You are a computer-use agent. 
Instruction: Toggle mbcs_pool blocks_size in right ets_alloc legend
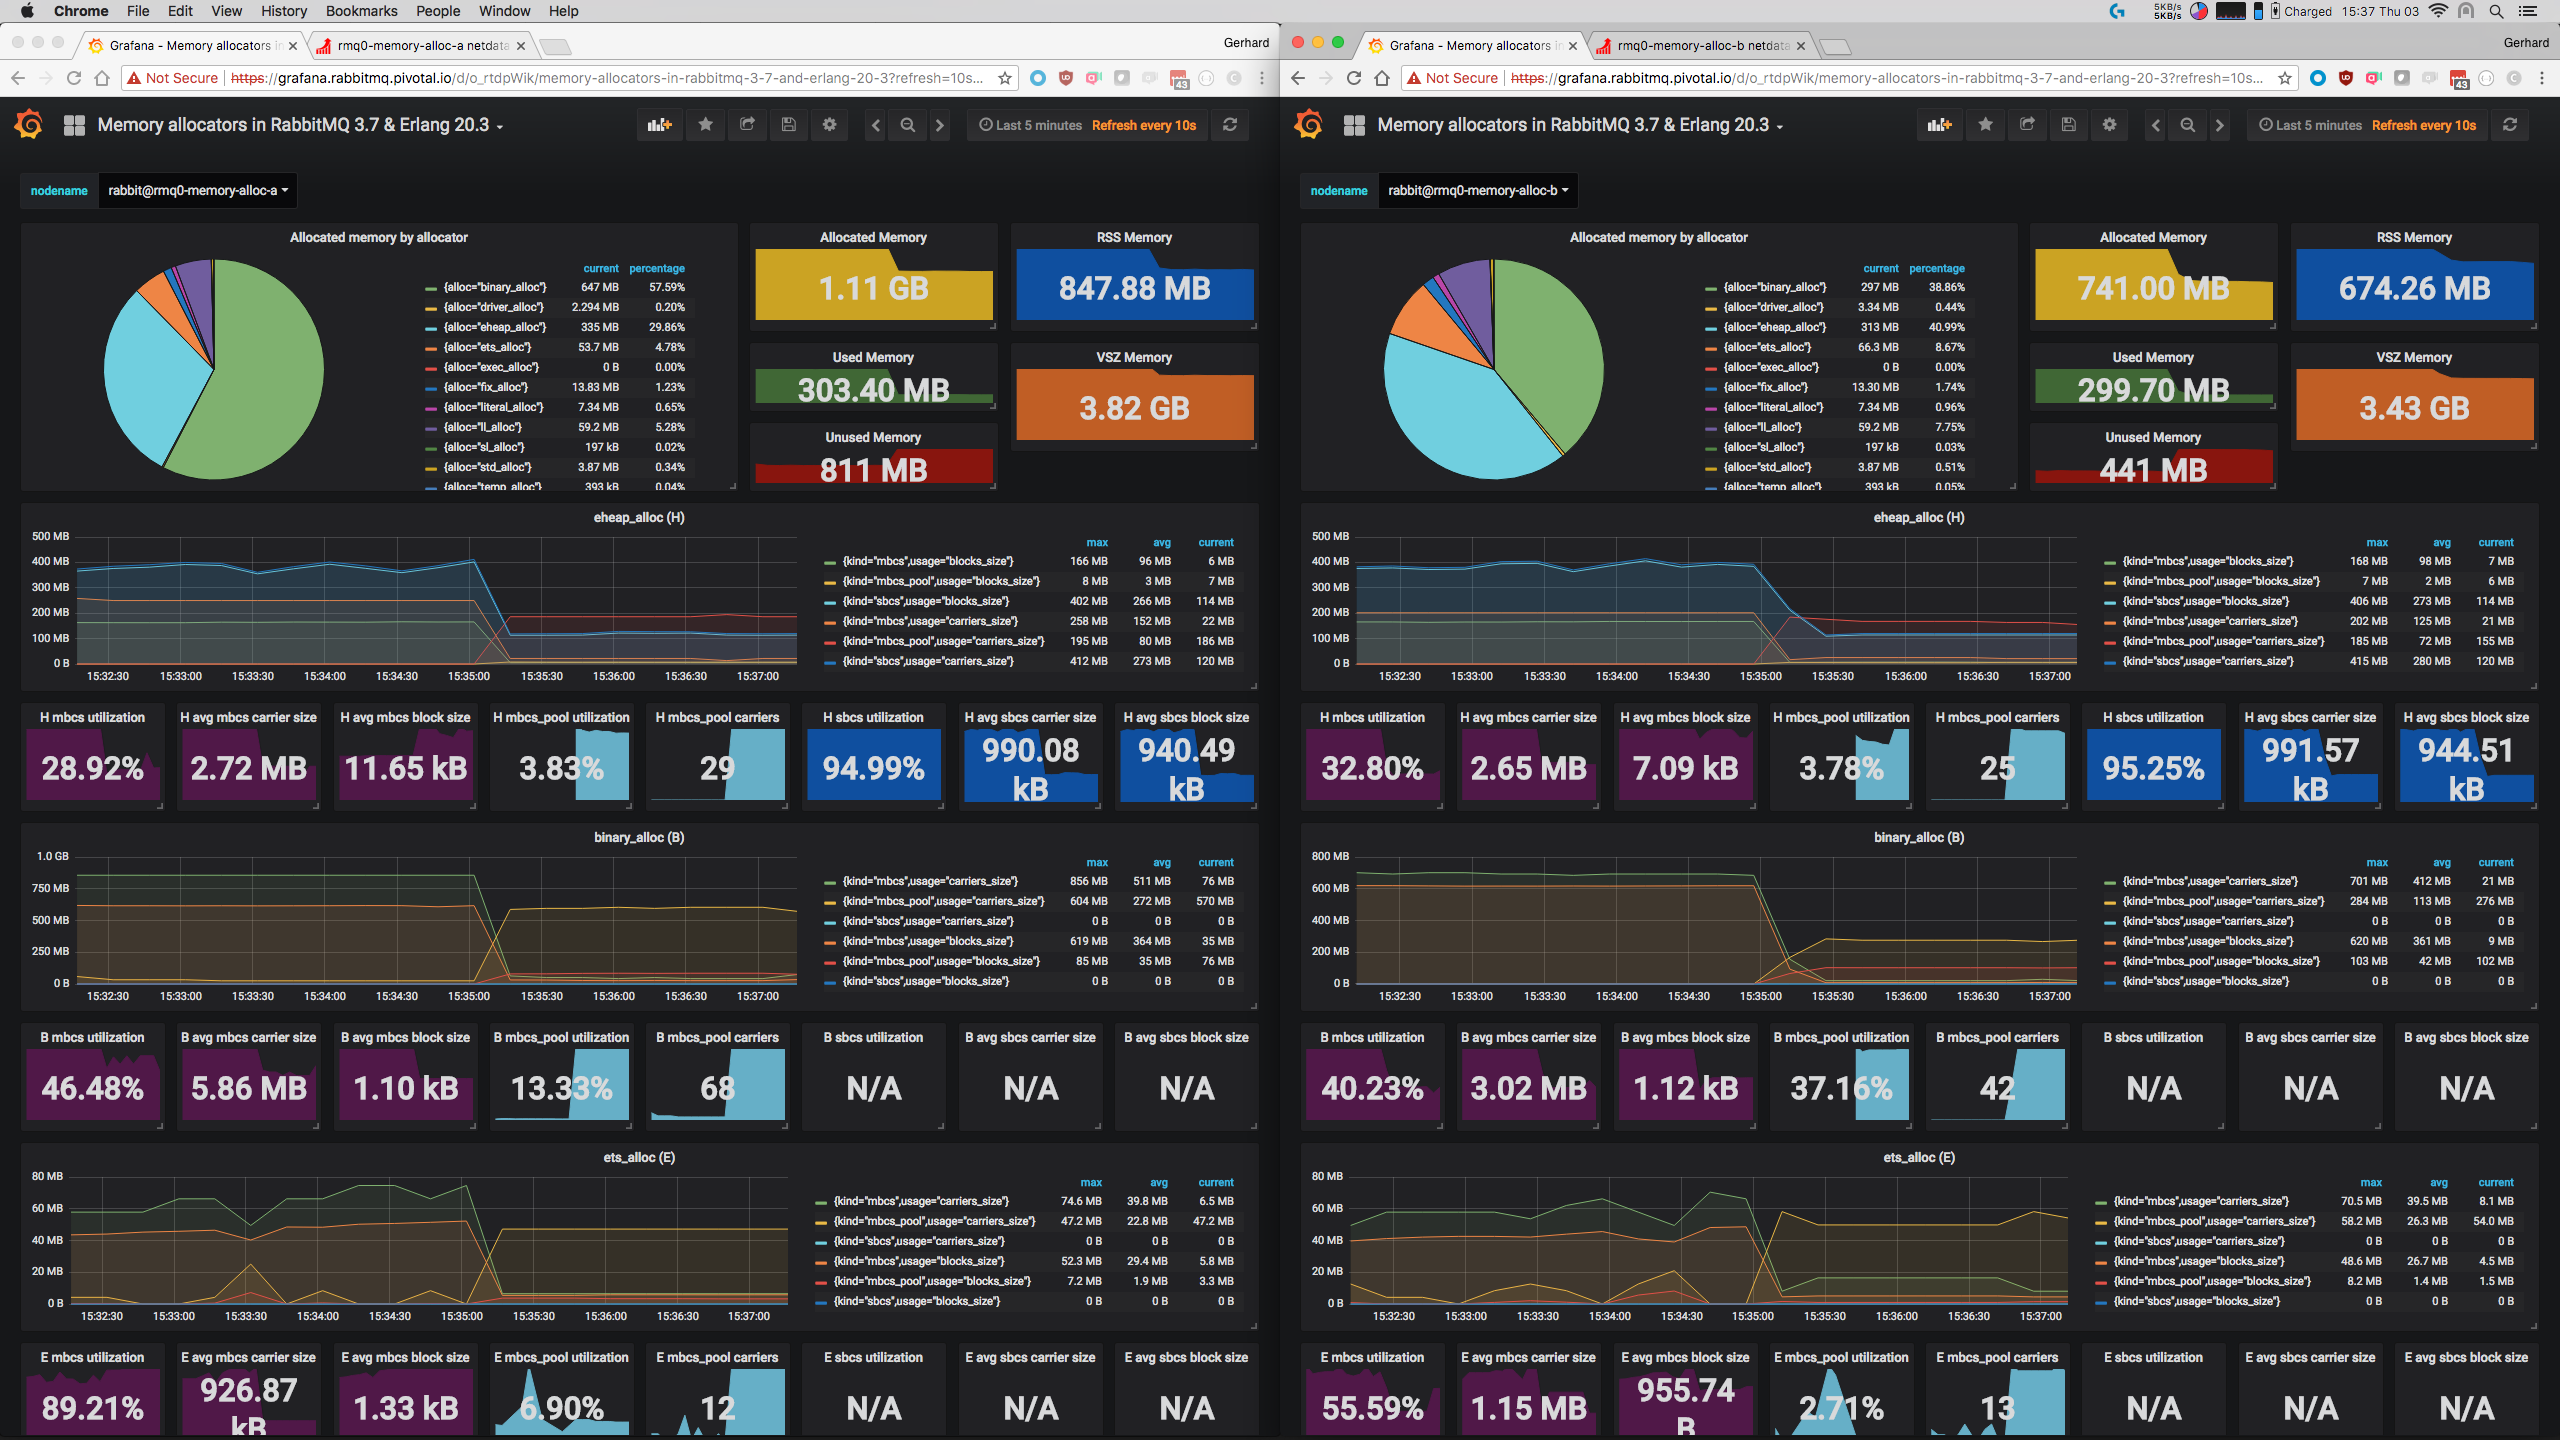2211,1281
